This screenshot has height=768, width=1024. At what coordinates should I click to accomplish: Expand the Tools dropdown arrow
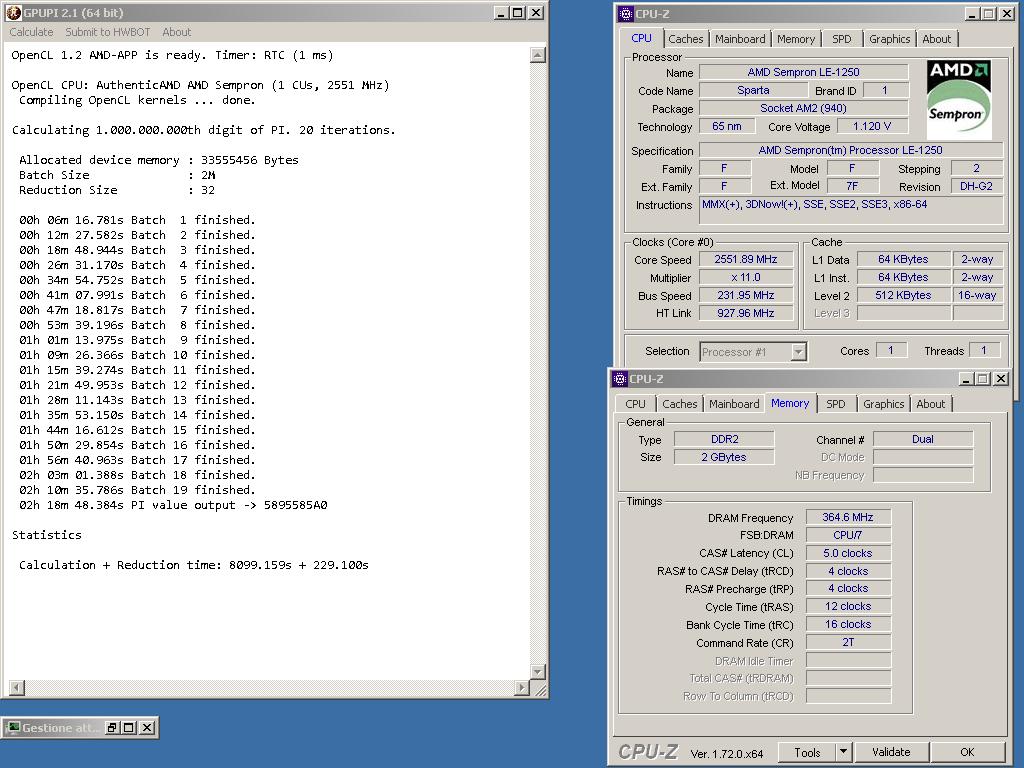[x=843, y=752]
